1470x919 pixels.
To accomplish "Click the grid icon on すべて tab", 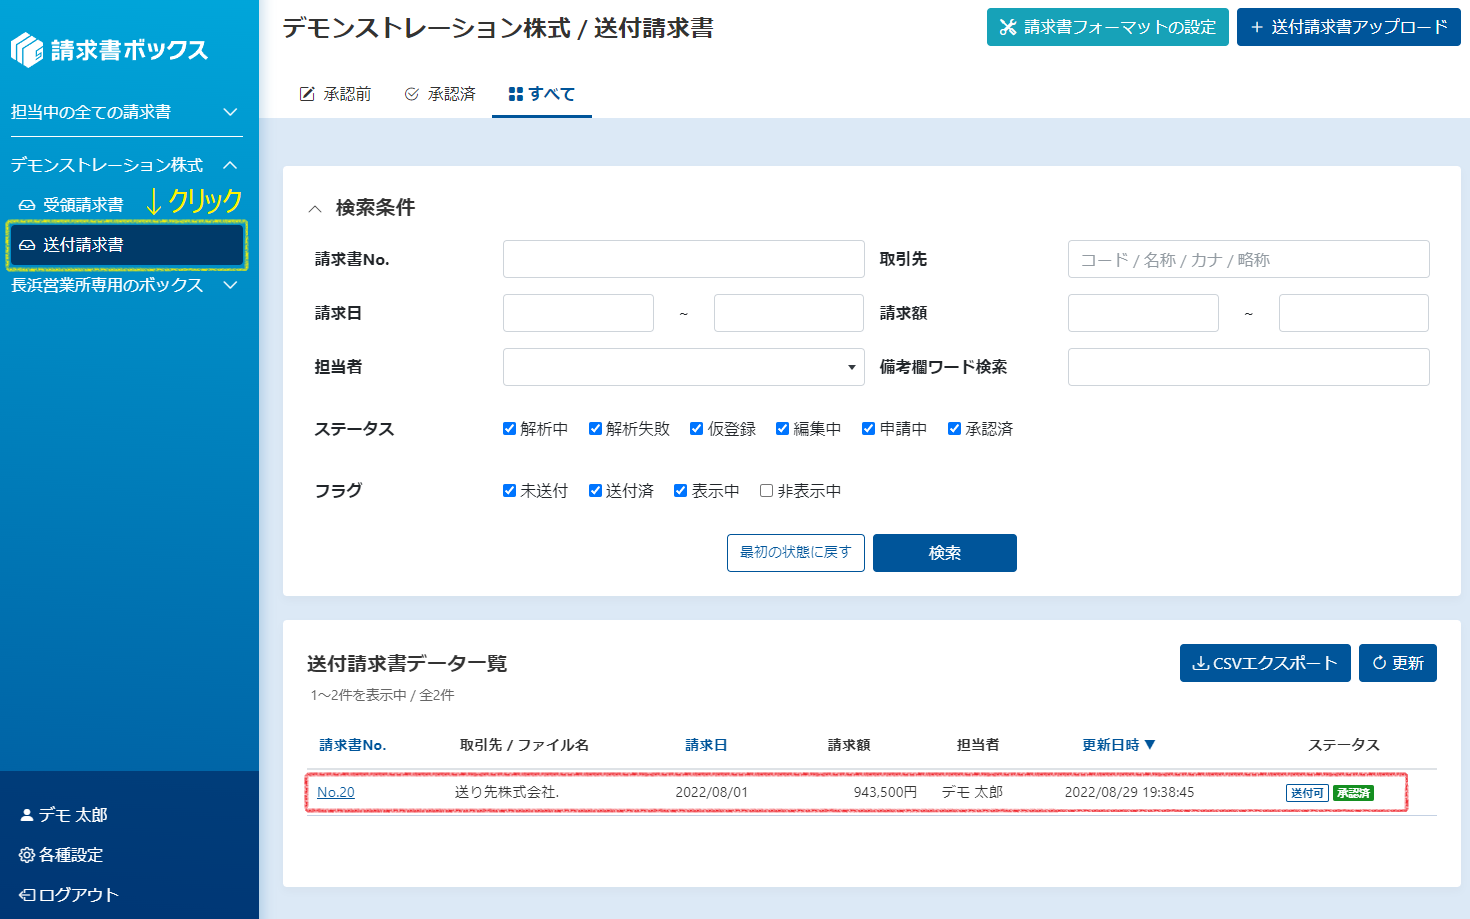I will [x=516, y=94].
